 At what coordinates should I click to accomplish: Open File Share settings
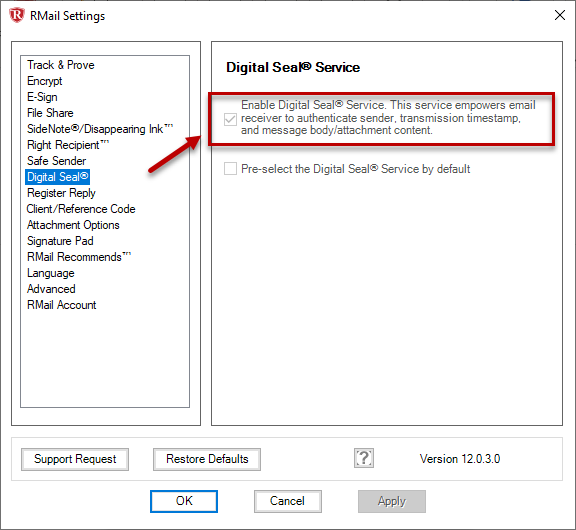pos(50,113)
